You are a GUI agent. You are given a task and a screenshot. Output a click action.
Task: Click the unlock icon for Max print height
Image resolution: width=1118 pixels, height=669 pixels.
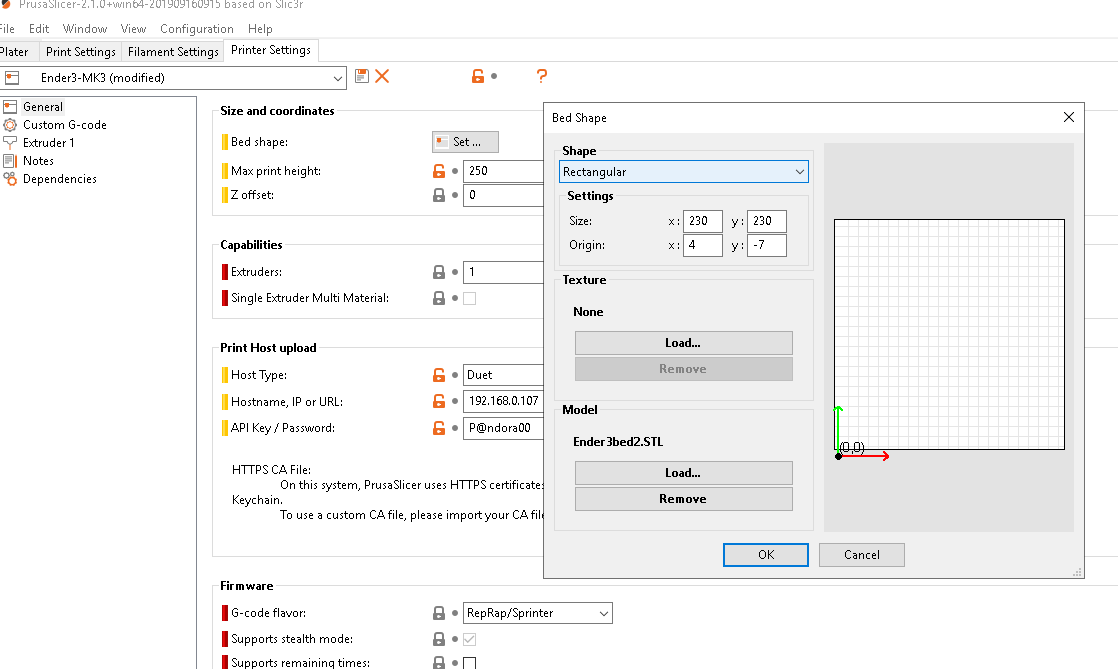(x=439, y=171)
